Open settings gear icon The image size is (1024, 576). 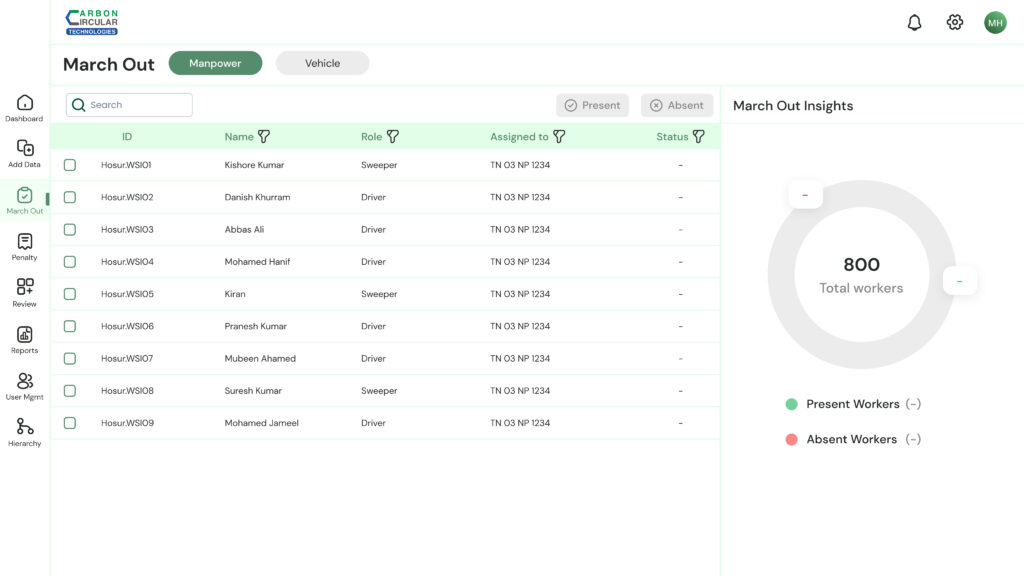tap(955, 23)
